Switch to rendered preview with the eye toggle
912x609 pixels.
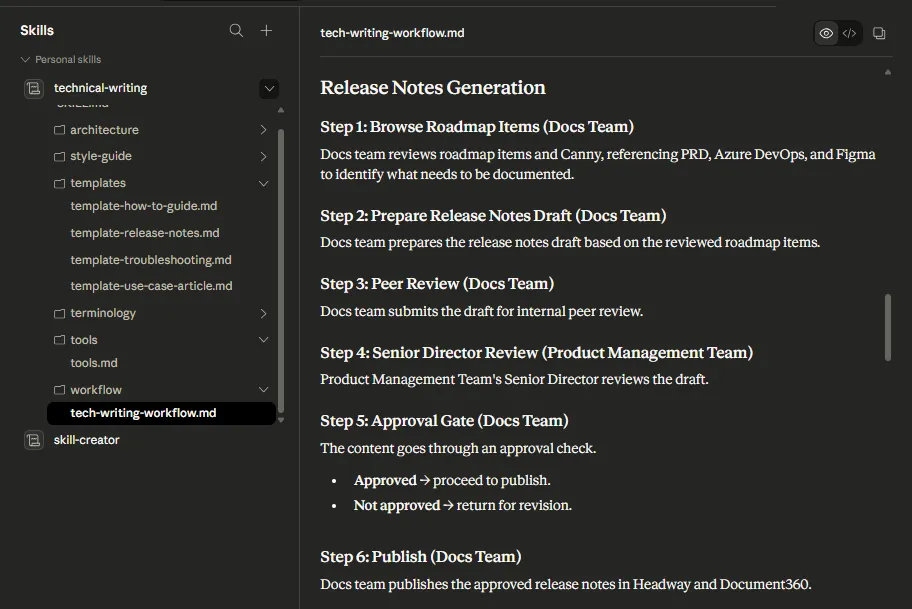(825, 32)
